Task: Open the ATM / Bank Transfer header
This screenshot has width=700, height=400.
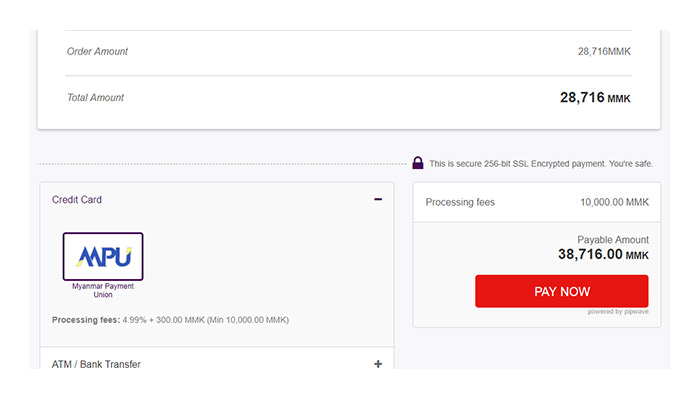Action: coord(217,360)
